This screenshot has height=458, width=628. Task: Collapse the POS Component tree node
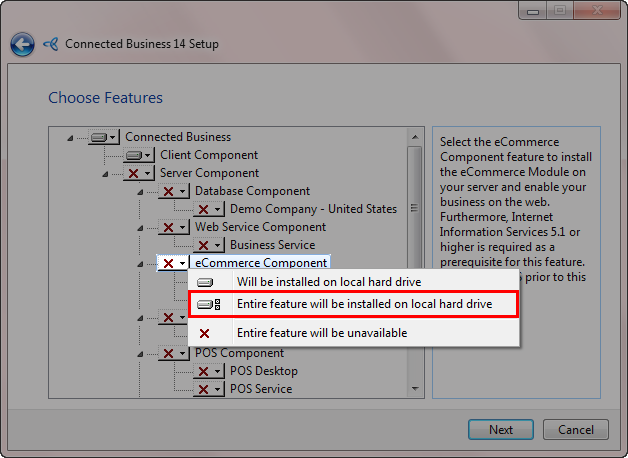140,354
